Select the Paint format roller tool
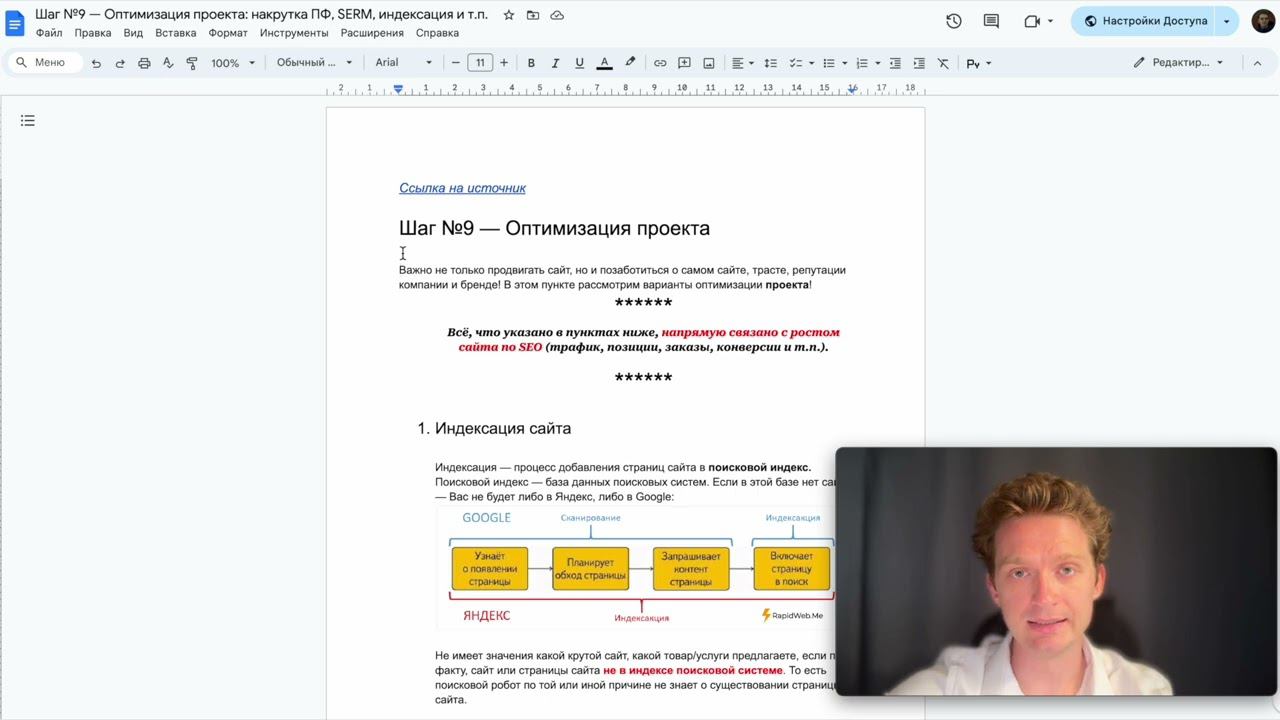The image size is (1280, 720). coord(192,63)
